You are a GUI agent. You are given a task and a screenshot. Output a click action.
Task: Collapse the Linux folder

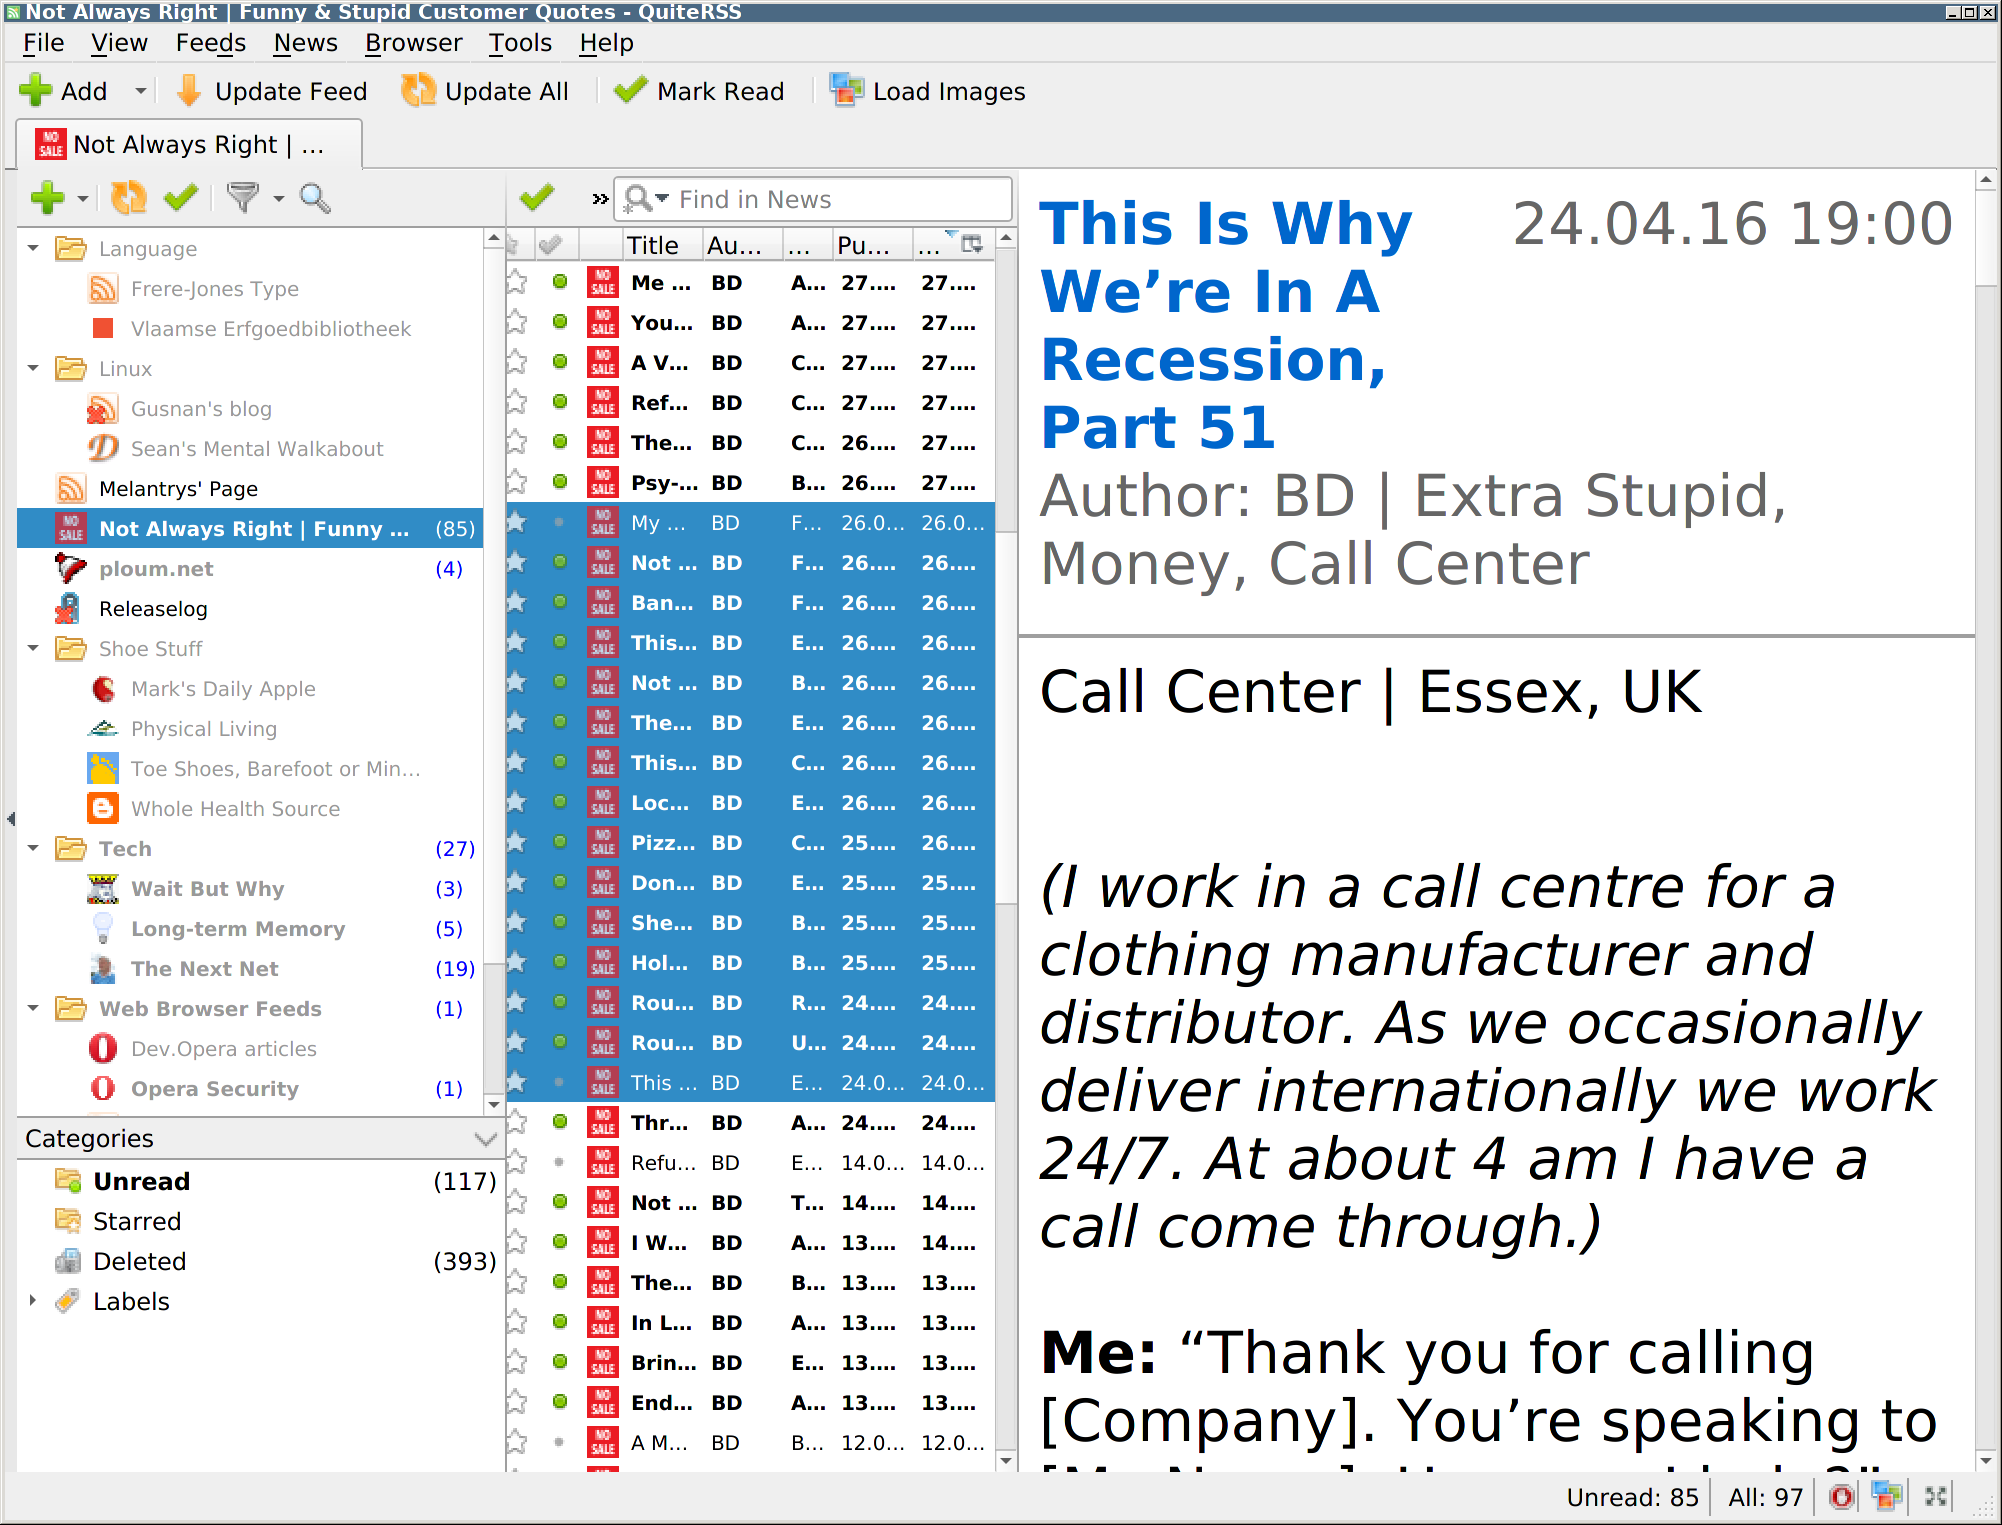point(33,368)
